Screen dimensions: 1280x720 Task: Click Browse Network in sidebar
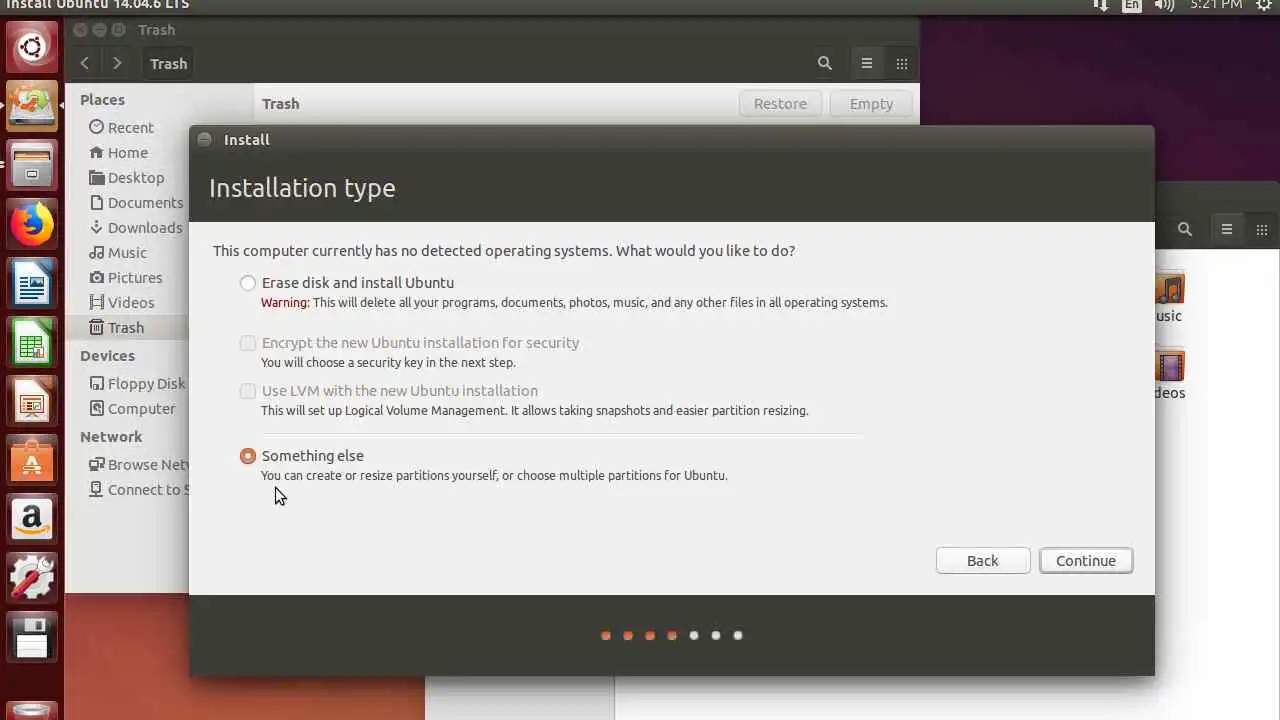pos(139,464)
